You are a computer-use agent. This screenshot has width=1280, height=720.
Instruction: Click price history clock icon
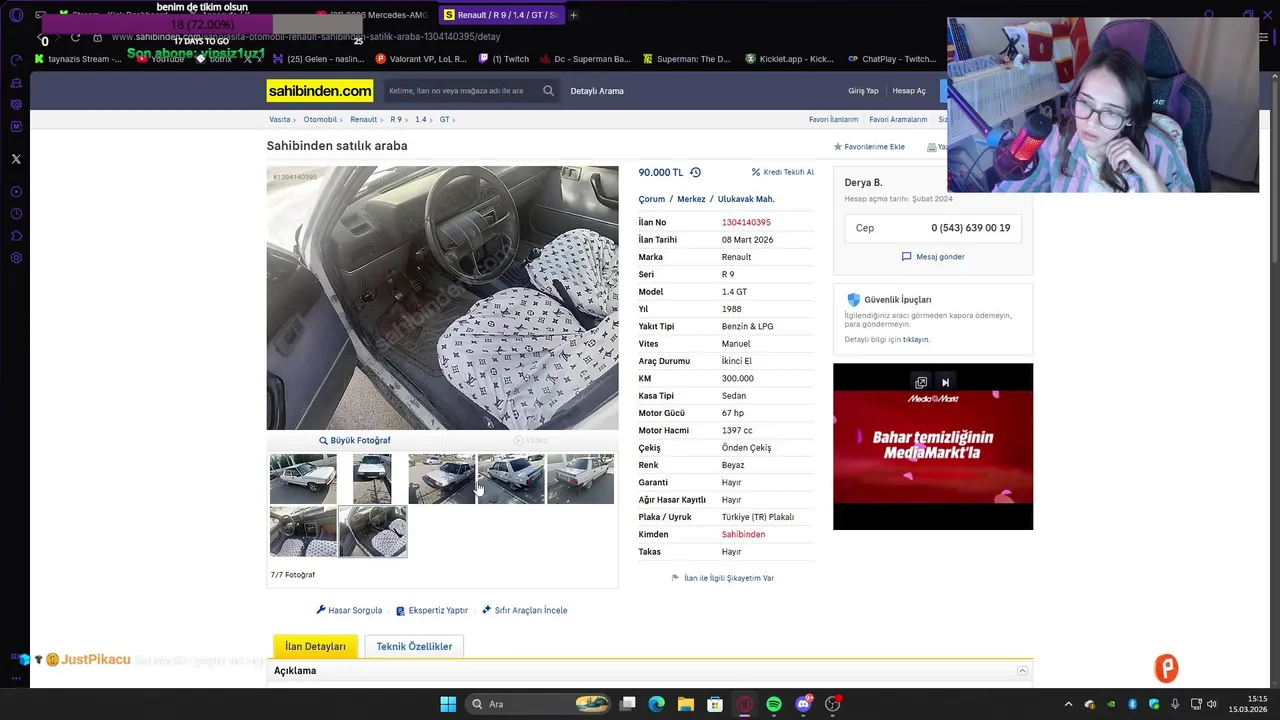(x=695, y=172)
